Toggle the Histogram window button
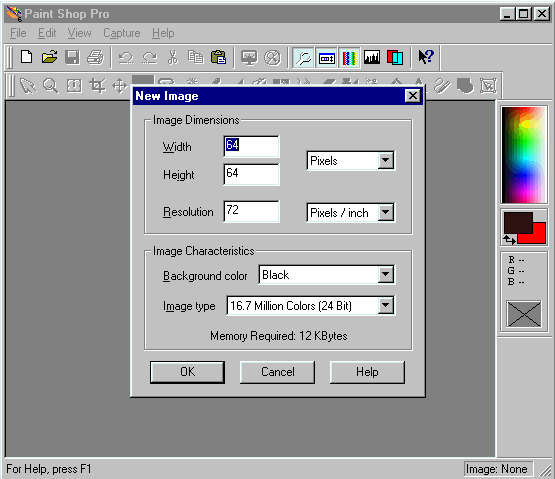Image resolution: width=555 pixels, height=479 pixels. coord(372,57)
